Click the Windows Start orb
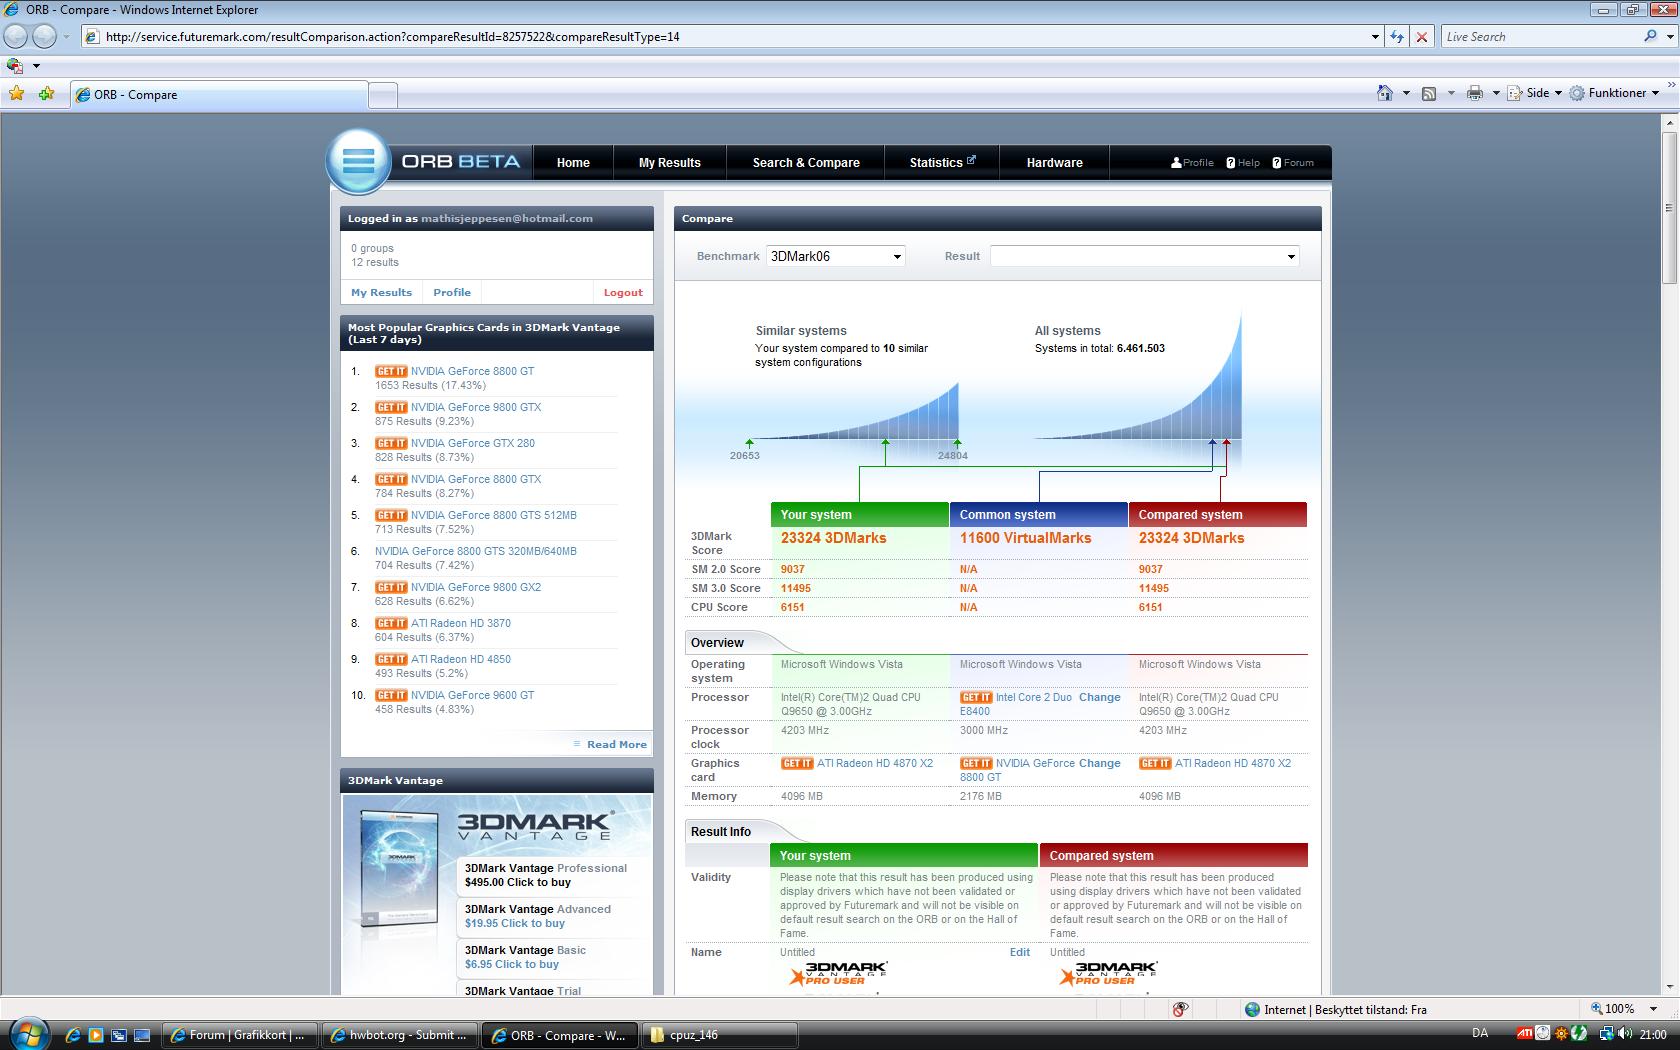This screenshot has width=1680, height=1050. click(28, 1033)
